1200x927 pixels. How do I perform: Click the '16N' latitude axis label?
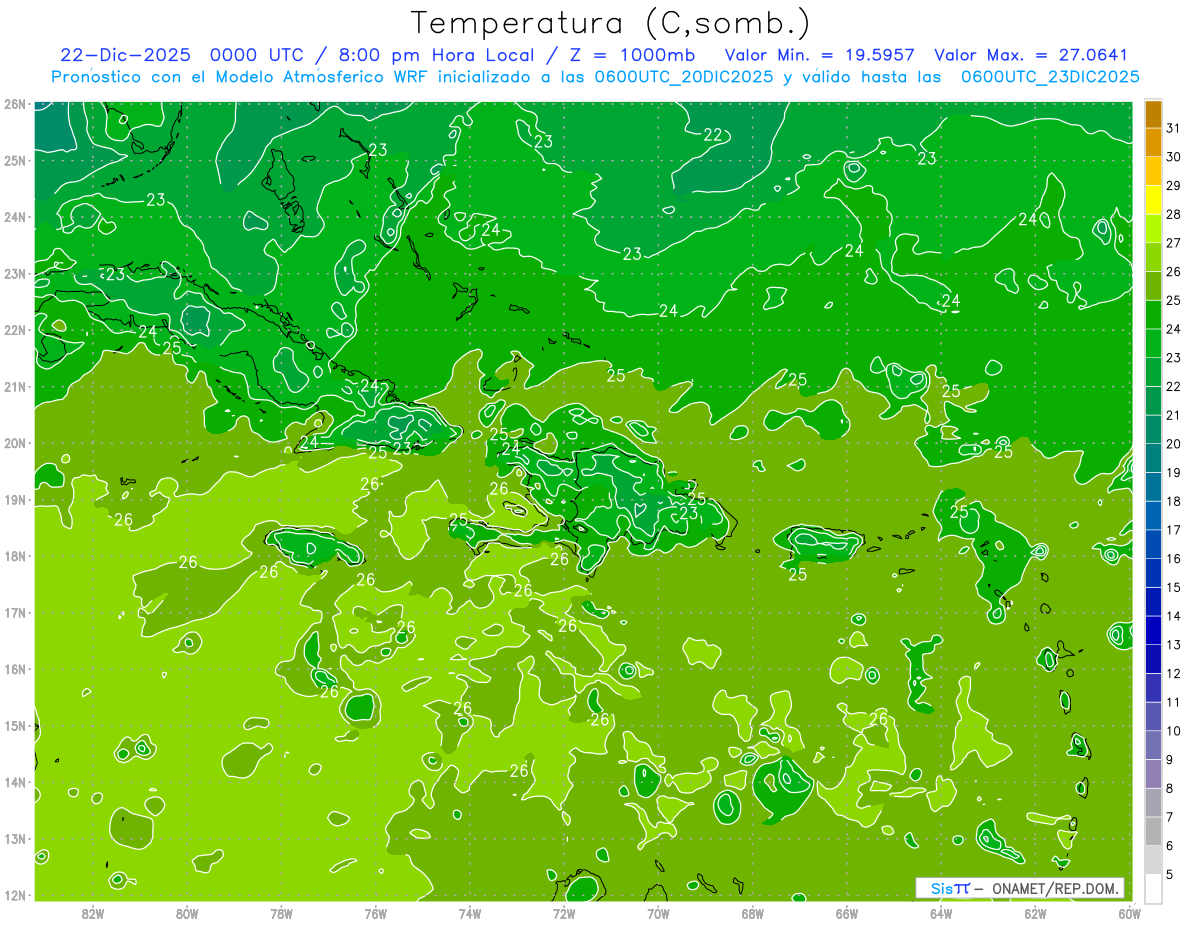(14, 669)
